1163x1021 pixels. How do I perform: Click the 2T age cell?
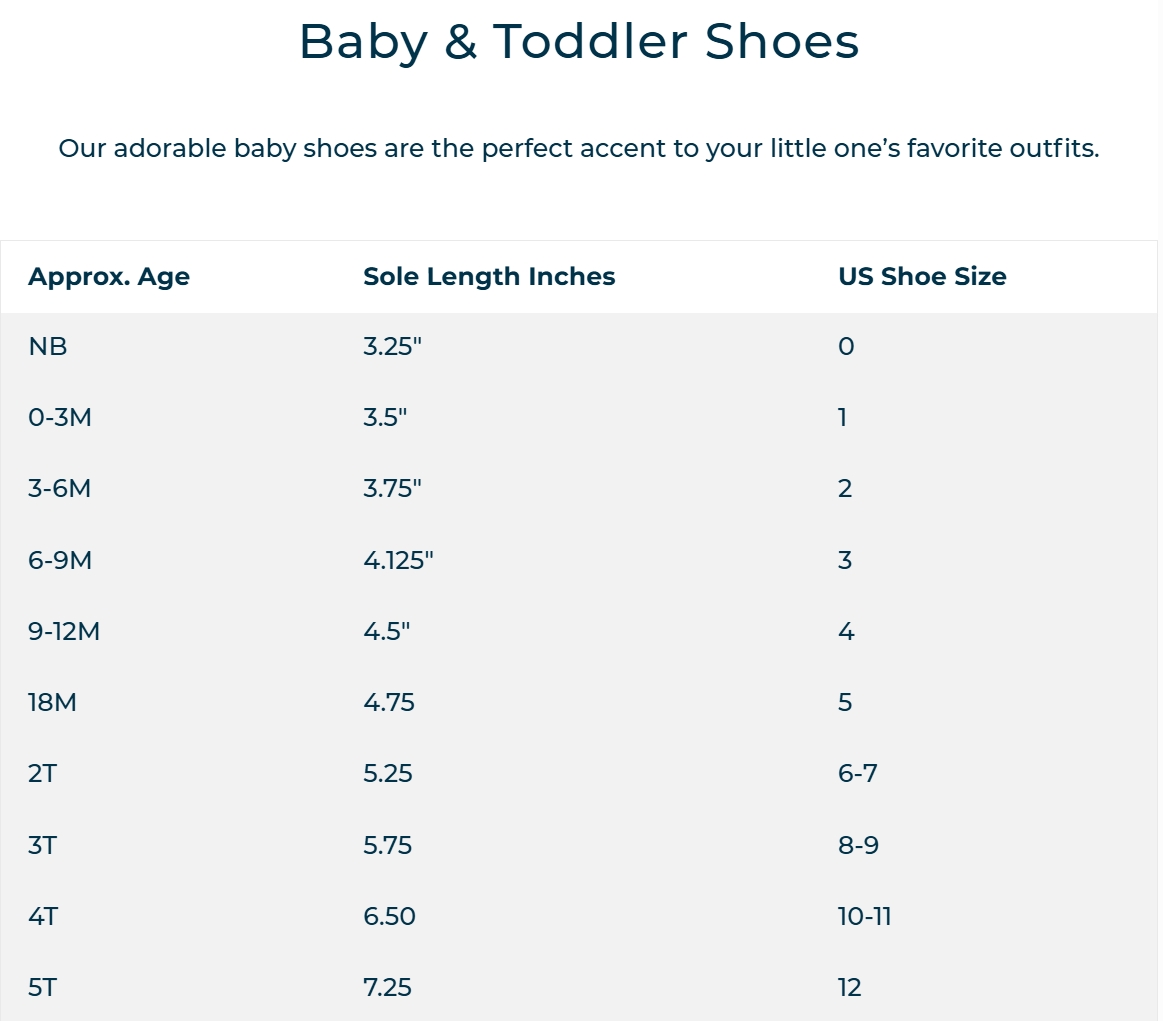click(x=42, y=773)
